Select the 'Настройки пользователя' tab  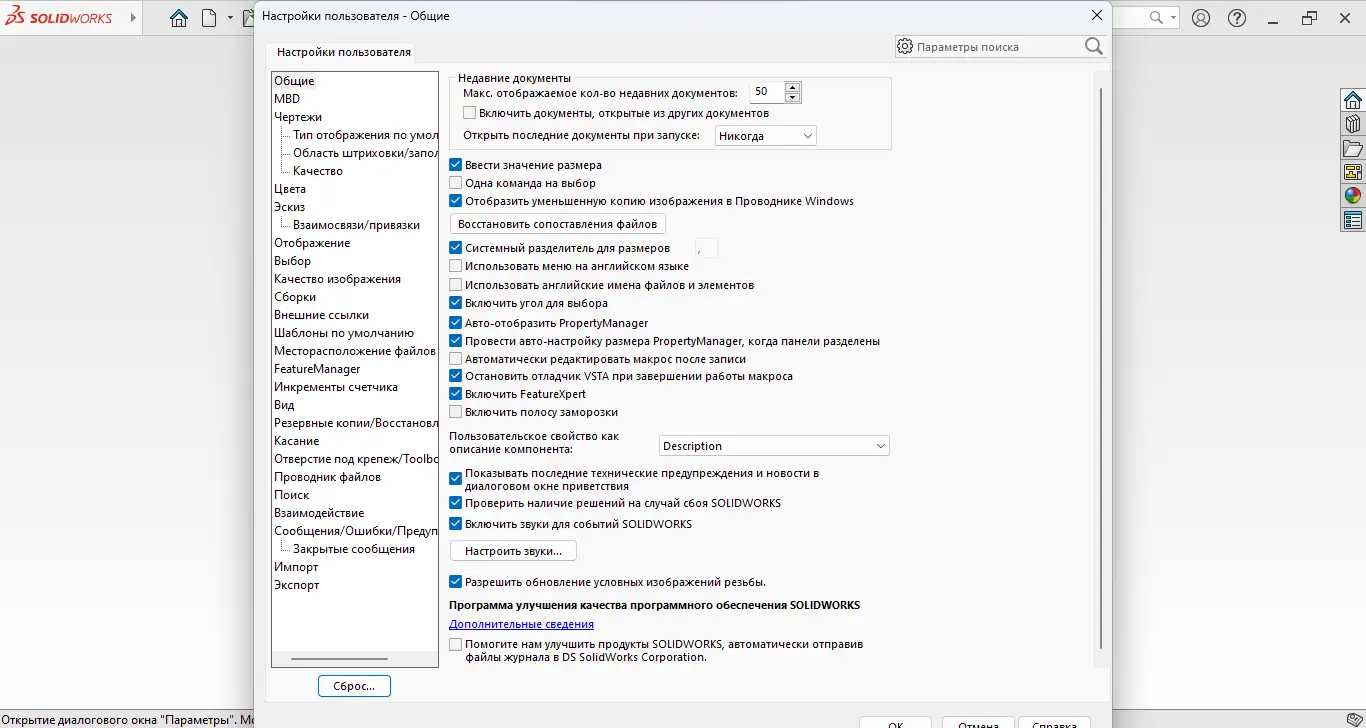[x=344, y=52]
